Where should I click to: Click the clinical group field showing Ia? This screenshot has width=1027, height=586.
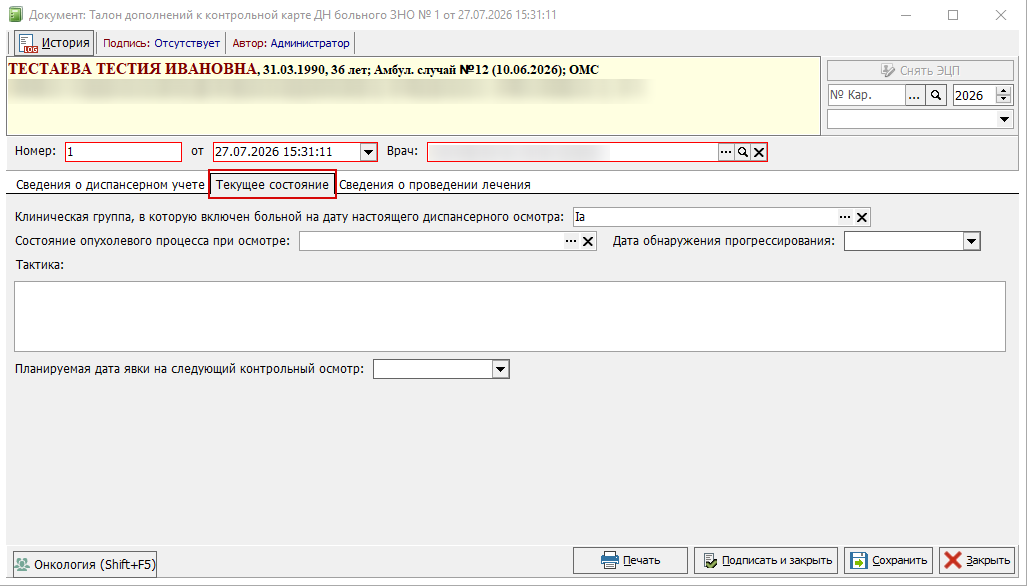(x=705, y=217)
